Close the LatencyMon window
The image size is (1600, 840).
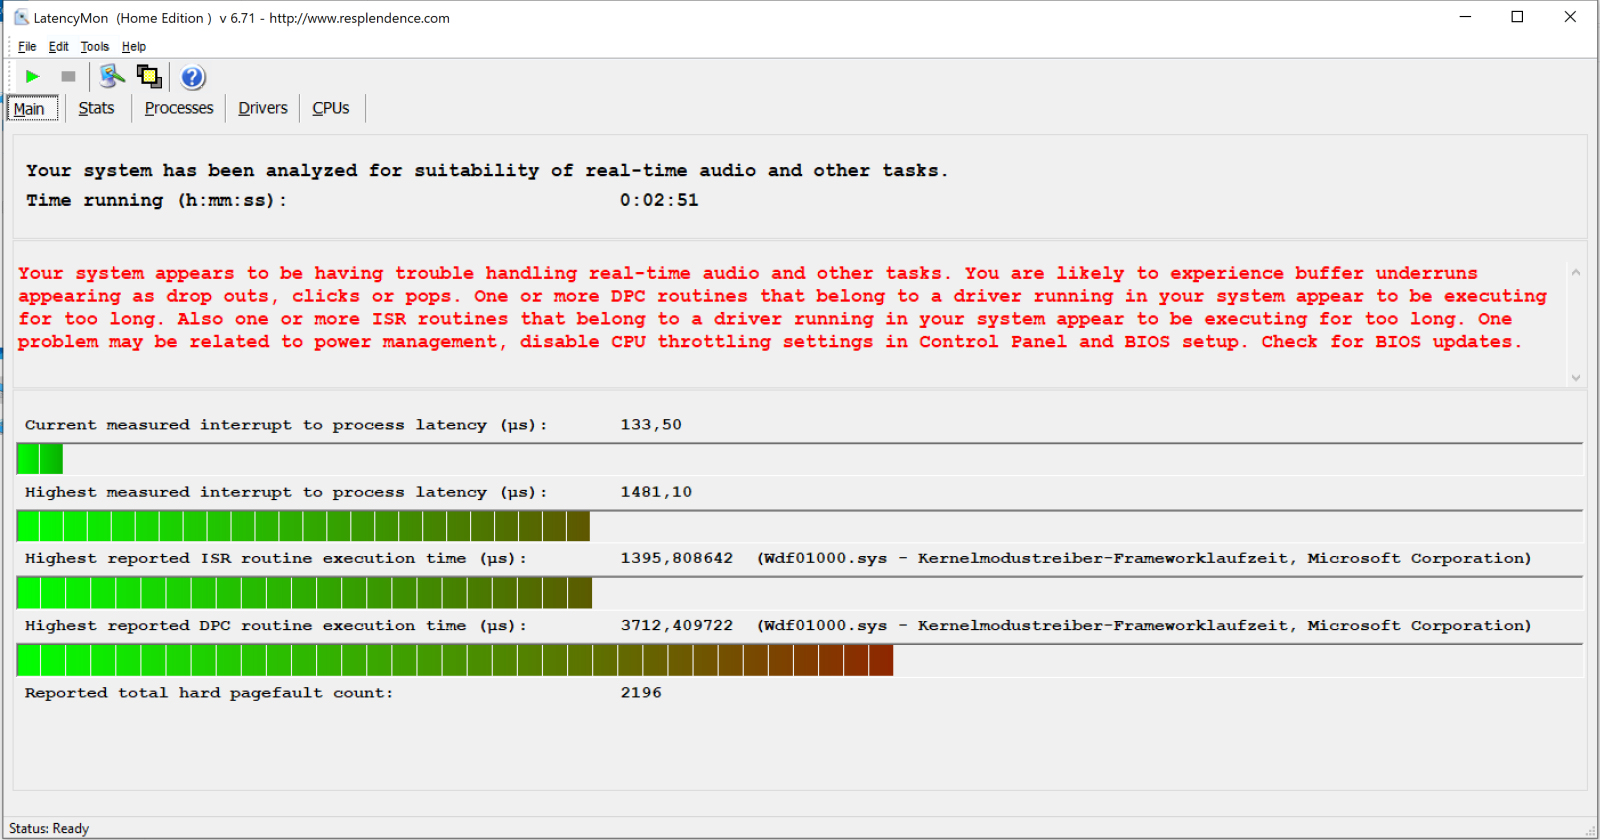point(1570,17)
